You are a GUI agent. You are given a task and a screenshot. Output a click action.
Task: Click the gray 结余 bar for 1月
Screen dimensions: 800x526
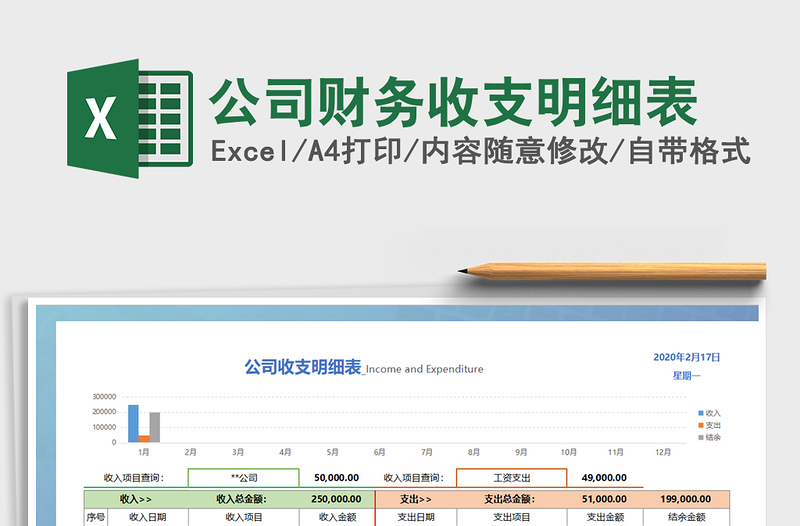coord(155,427)
